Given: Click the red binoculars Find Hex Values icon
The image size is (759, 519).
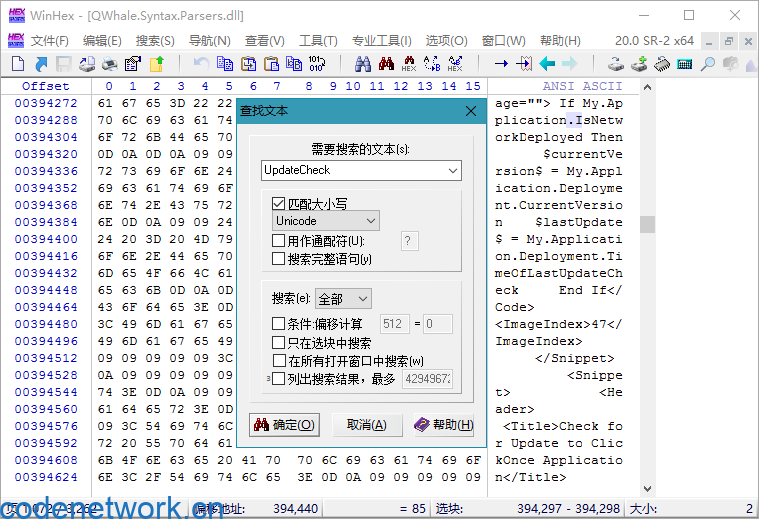Looking at the screenshot, I should point(386,63).
